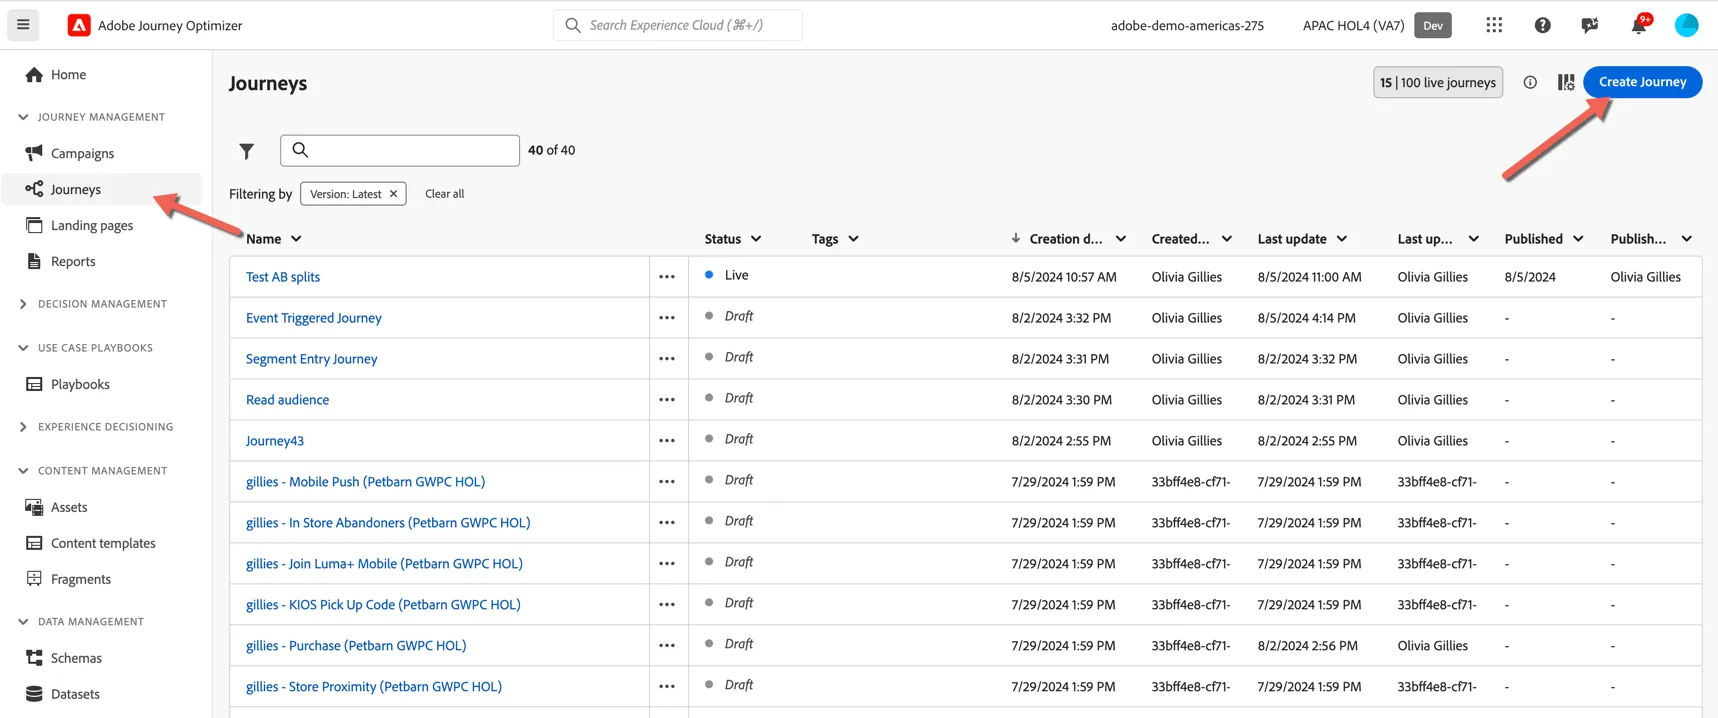The width and height of the screenshot is (1718, 718).
Task: Open the Tags column dropdown
Action: click(853, 239)
